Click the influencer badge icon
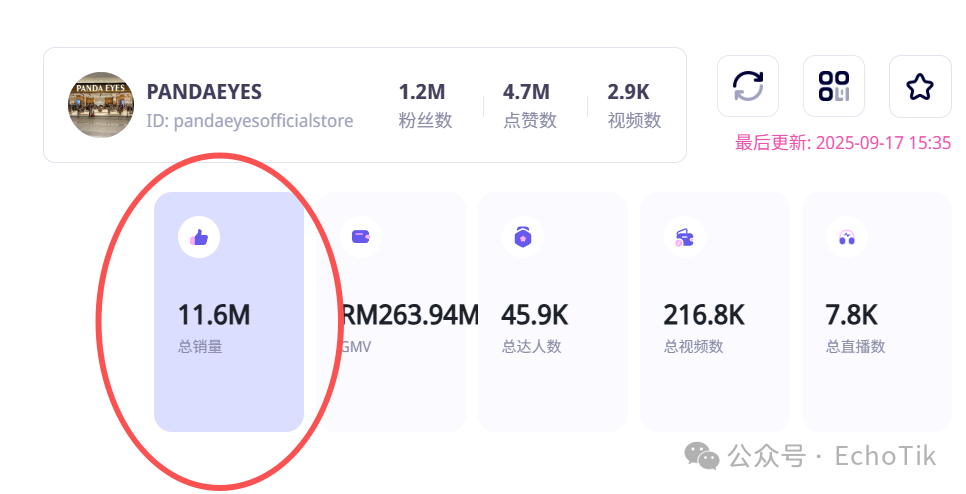 [x=523, y=237]
